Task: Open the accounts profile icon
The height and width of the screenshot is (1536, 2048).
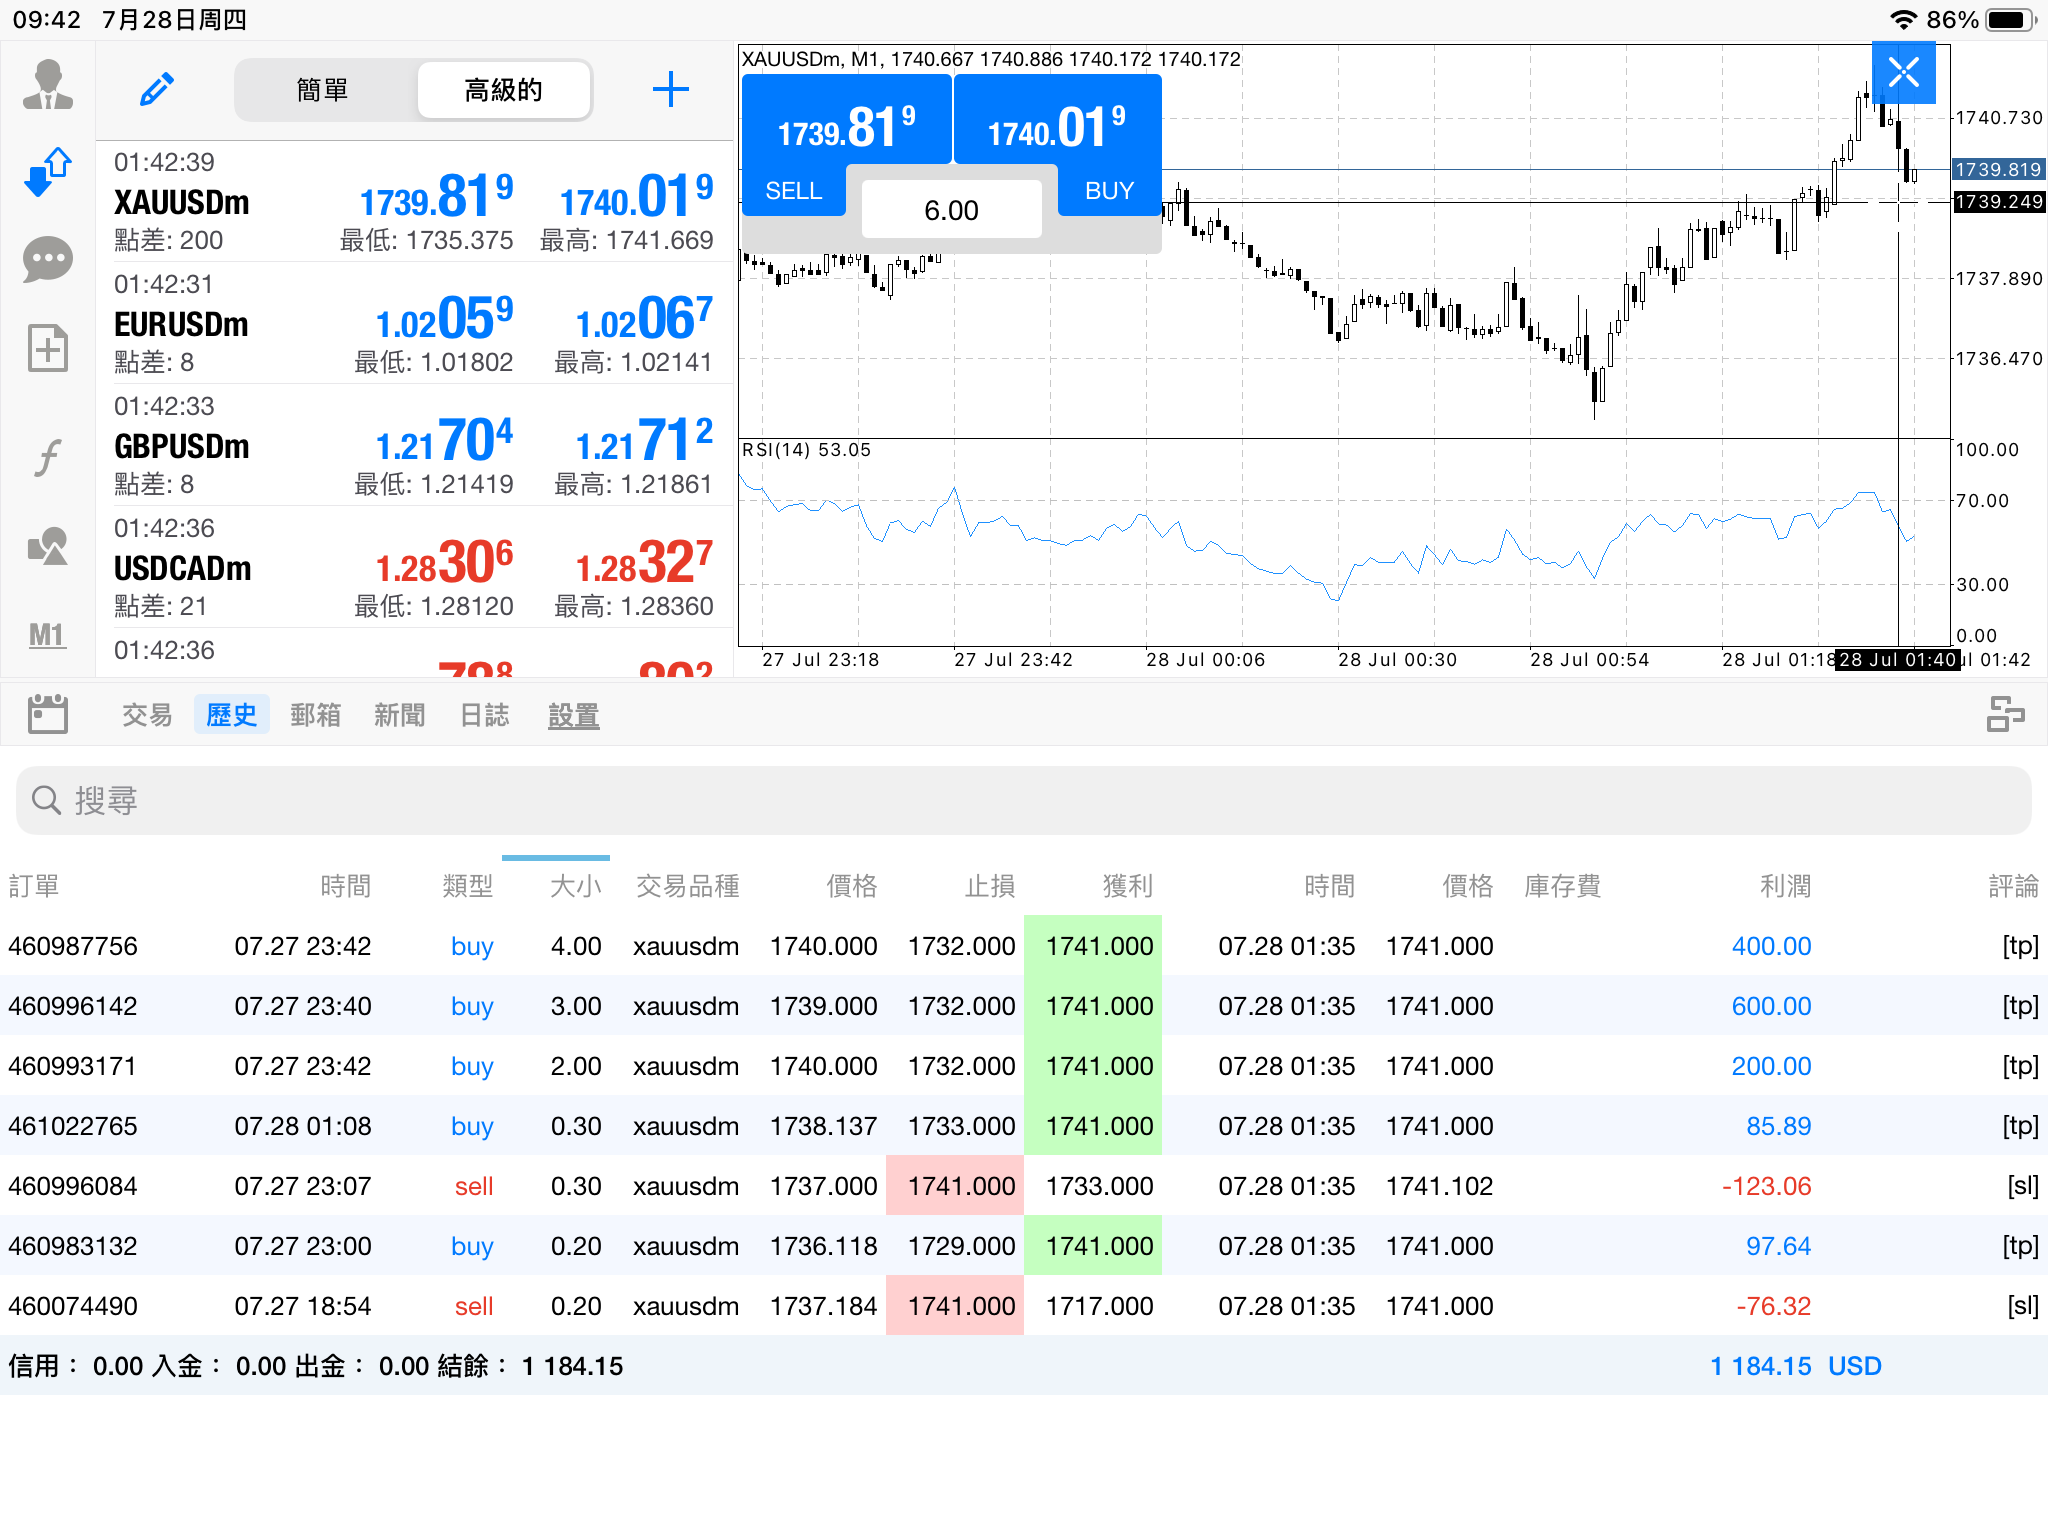Action: pyautogui.click(x=47, y=86)
